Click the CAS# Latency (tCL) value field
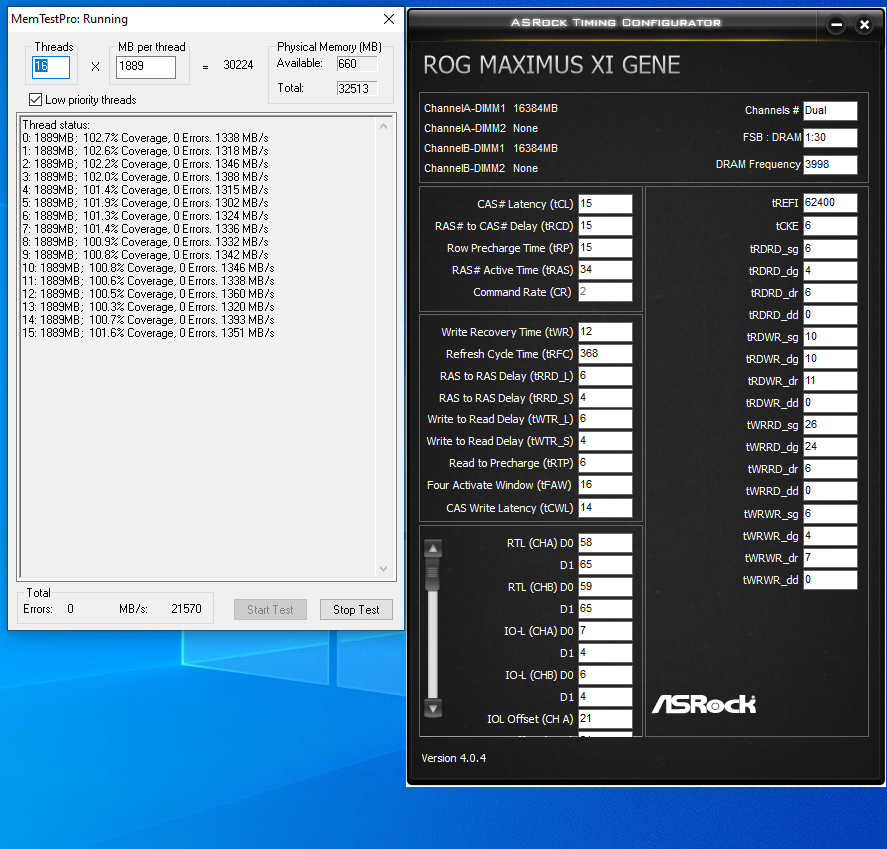The height and width of the screenshot is (849, 887). [605, 204]
